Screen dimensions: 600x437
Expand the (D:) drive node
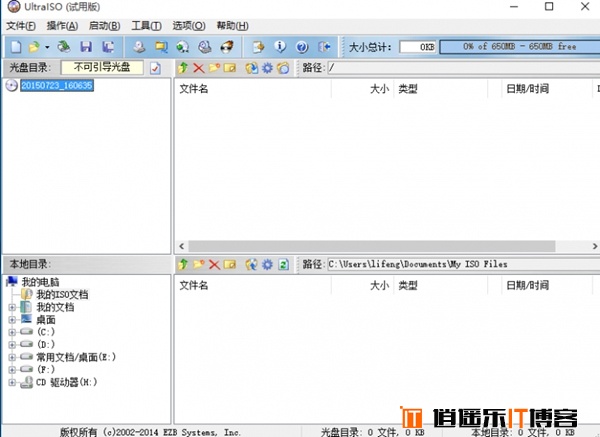(12, 344)
